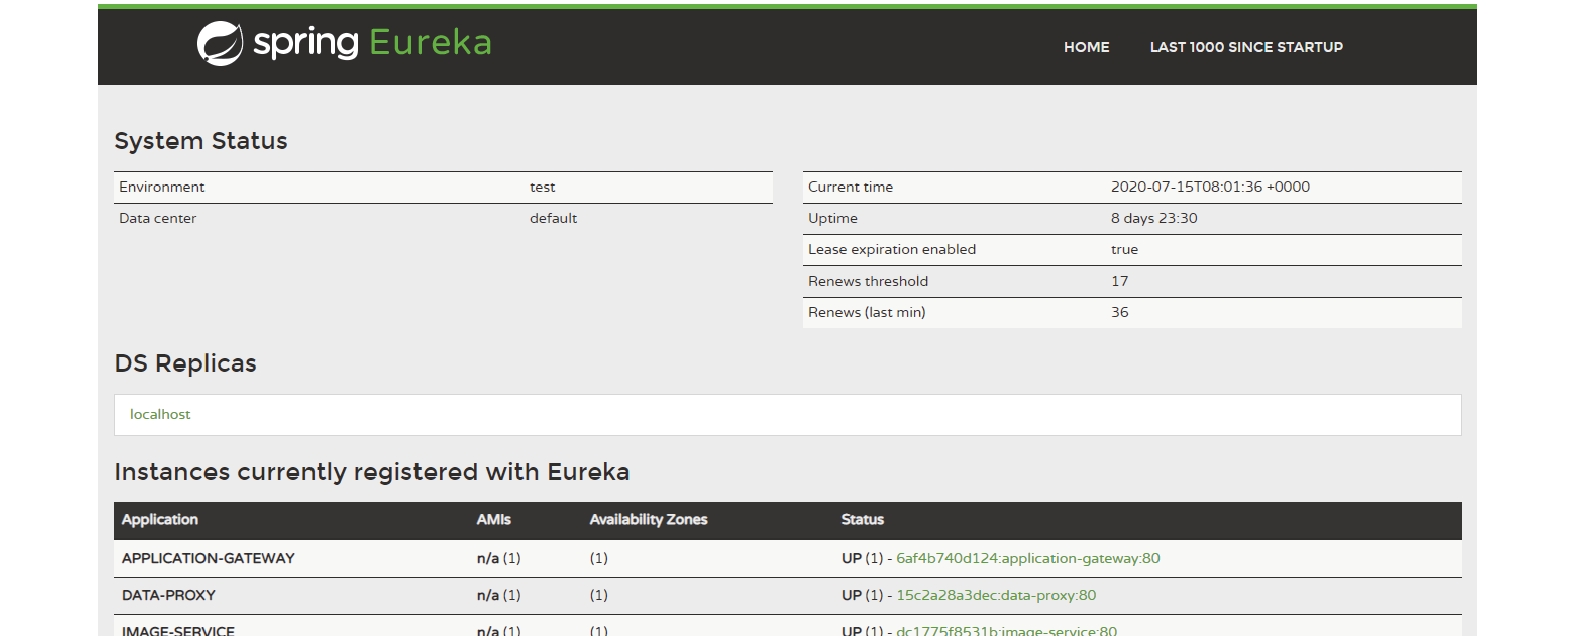Click the Data center label cell

click(157, 218)
